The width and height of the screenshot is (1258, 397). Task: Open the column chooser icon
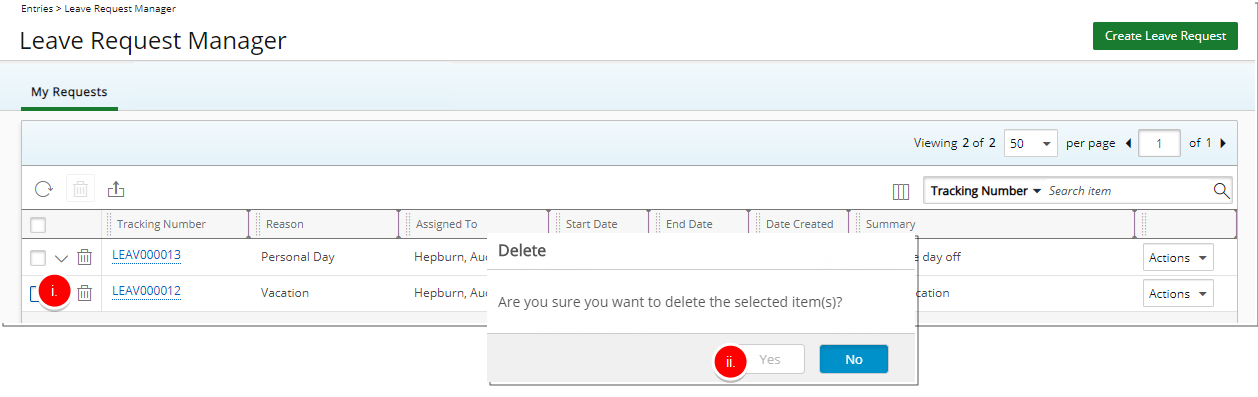coord(900,191)
